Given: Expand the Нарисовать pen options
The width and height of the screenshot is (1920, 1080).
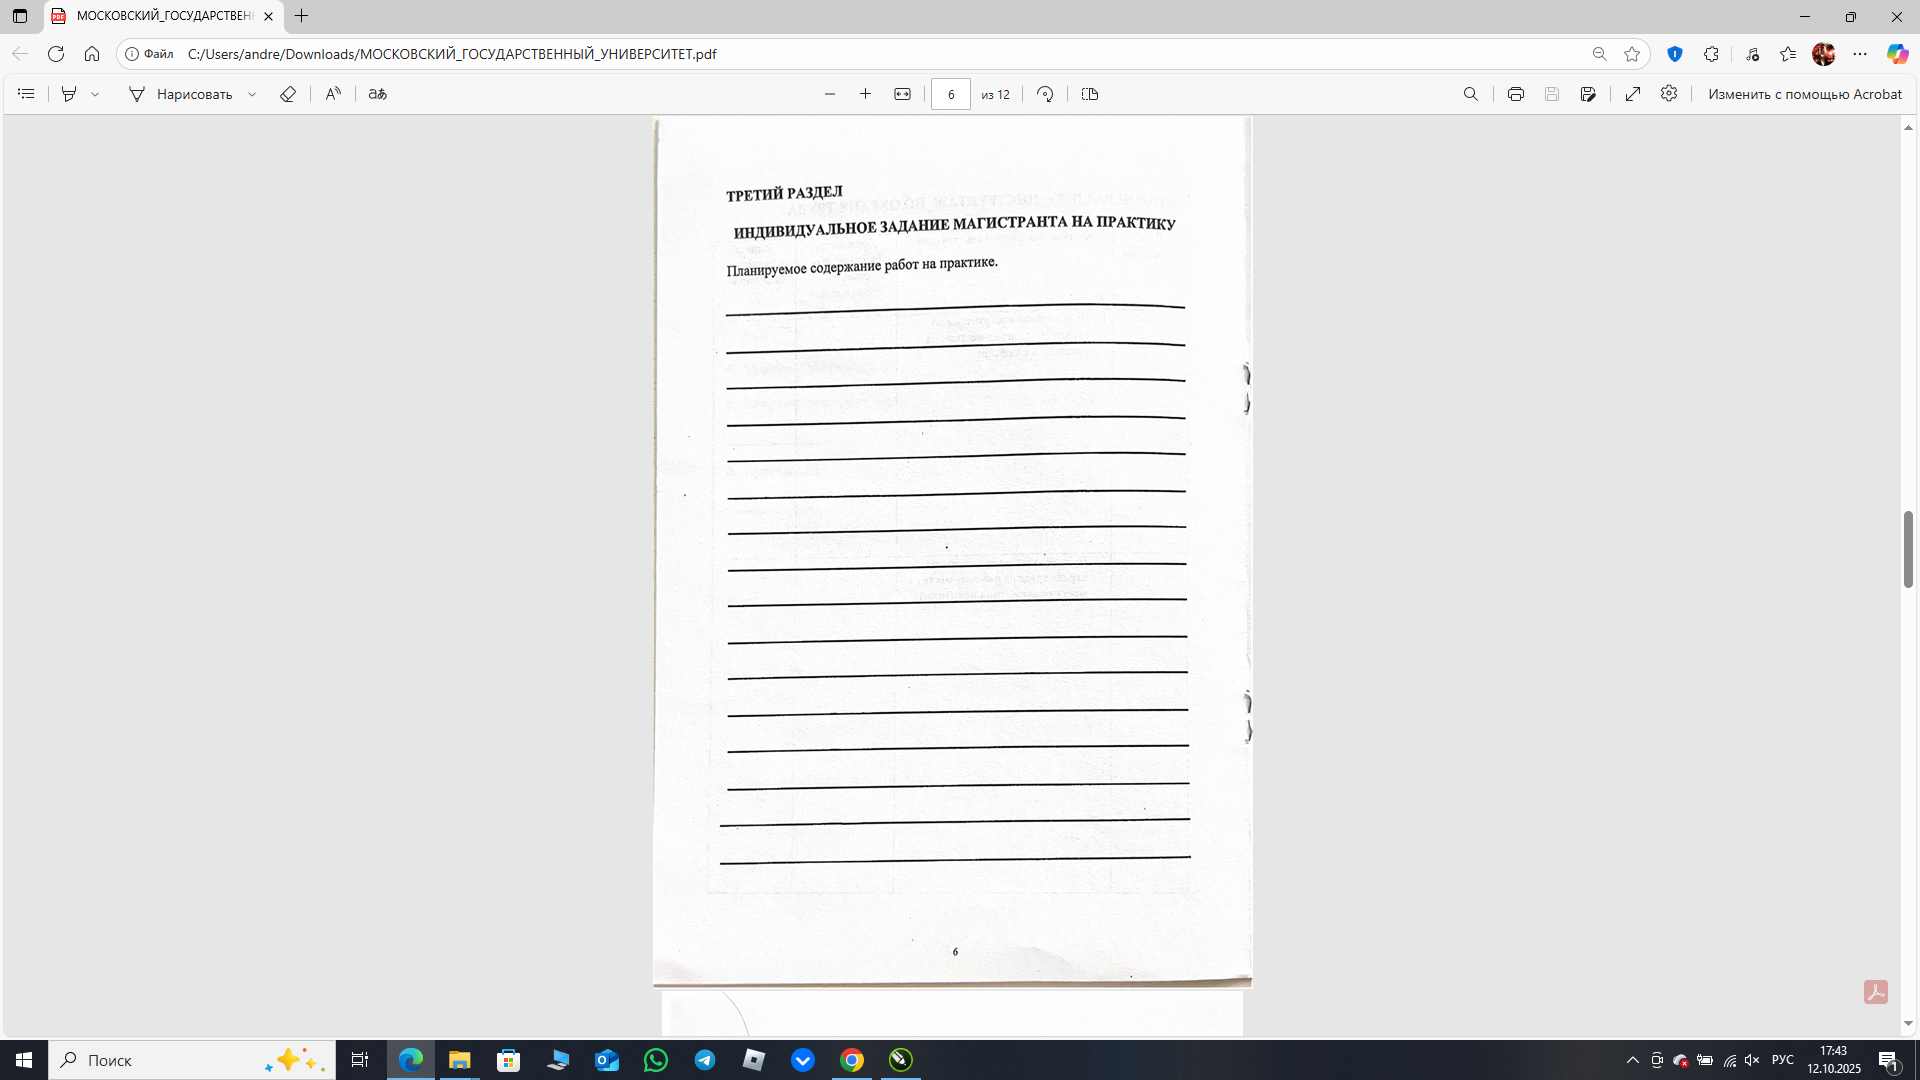Looking at the screenshot, I should (x=252, y=94).
